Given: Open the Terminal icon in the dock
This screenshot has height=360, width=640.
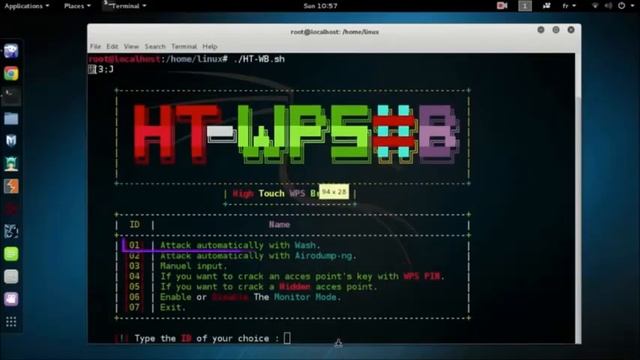Looking at the screenshot, I should pyautogui.click(x=11, y=96).
